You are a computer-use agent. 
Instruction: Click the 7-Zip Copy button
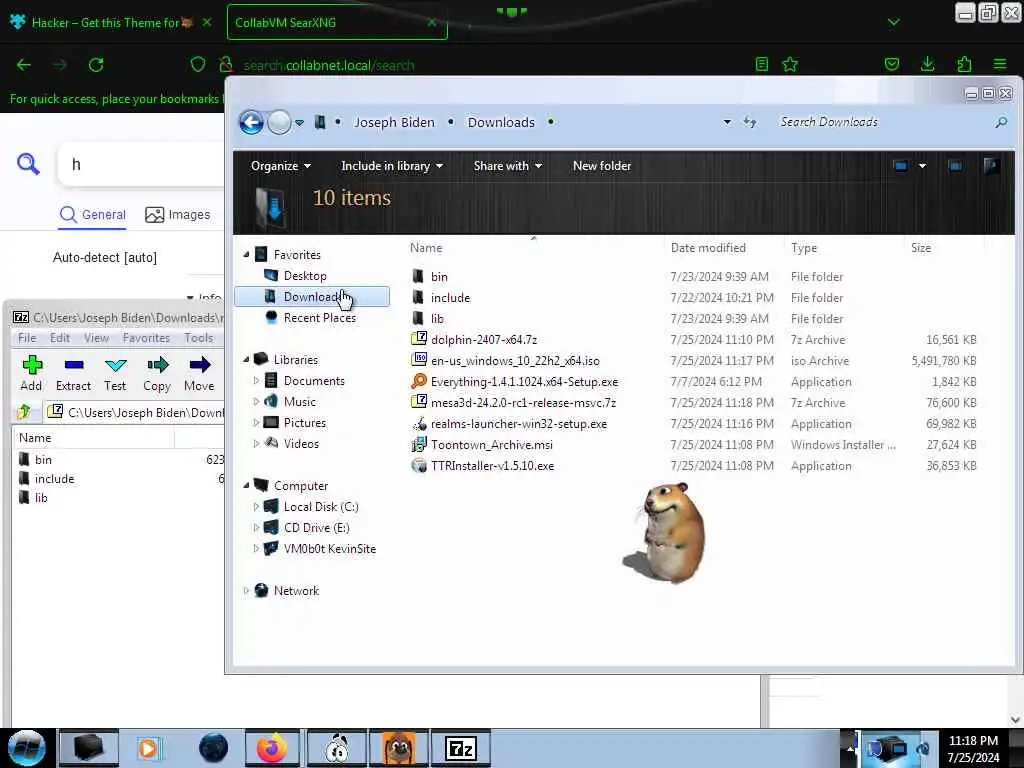[x=157, y=374]
